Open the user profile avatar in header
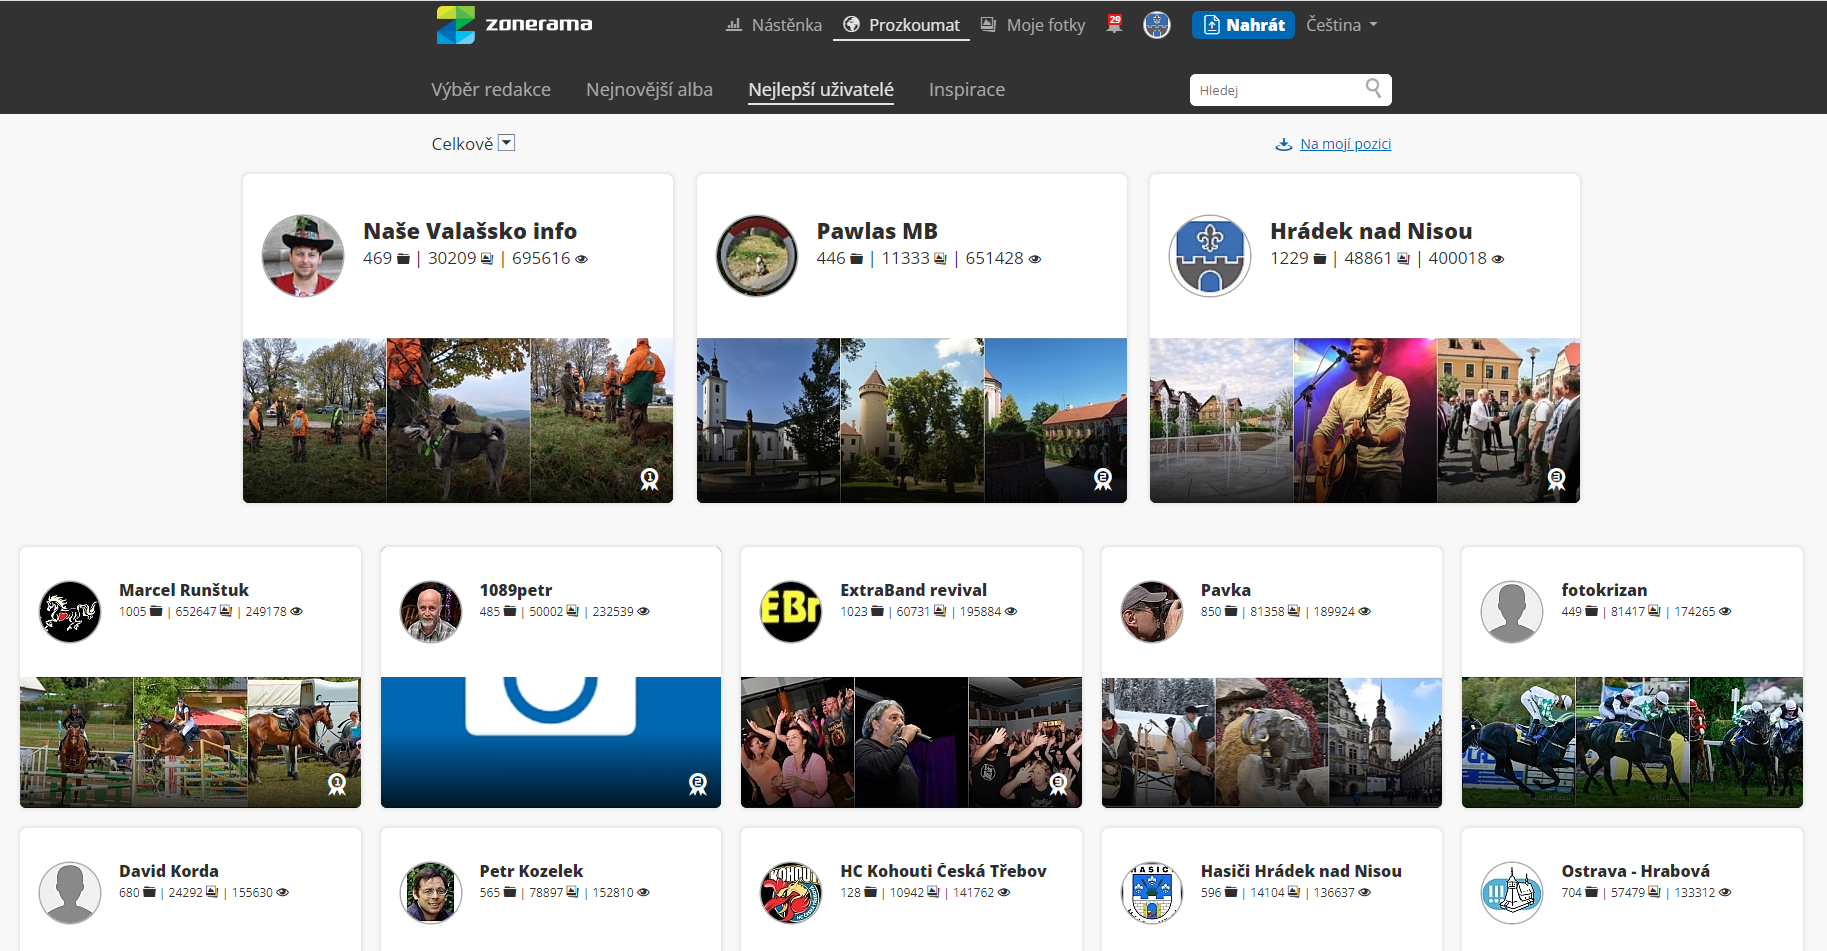 (1157, 25)
